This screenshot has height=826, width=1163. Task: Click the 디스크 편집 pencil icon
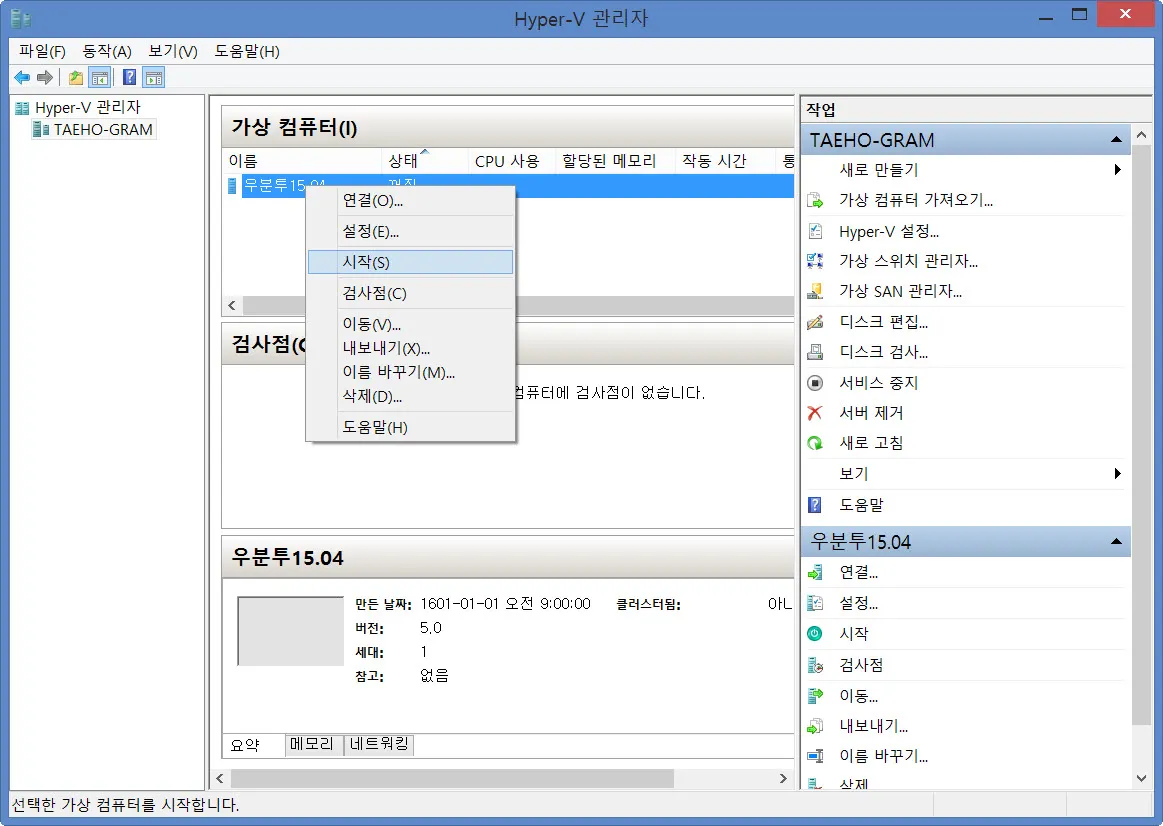[815, 322]
